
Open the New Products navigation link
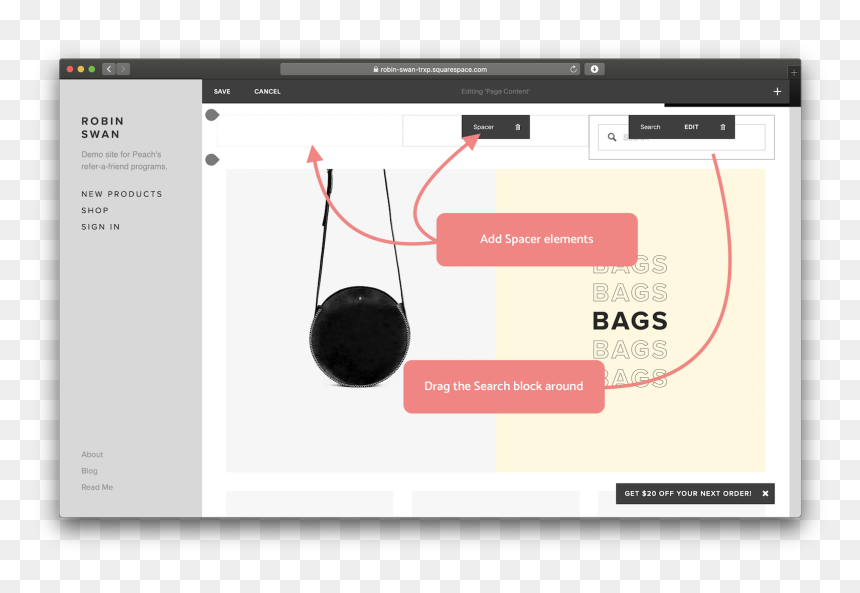(x=122, y=194)
